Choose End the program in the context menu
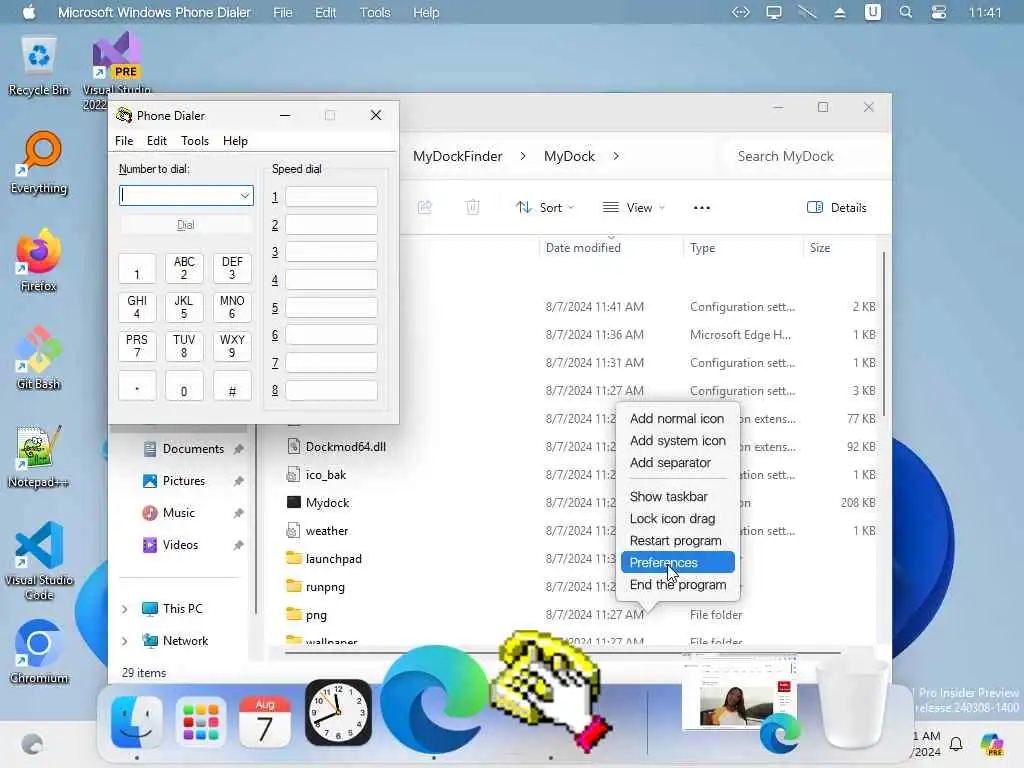 678,584
